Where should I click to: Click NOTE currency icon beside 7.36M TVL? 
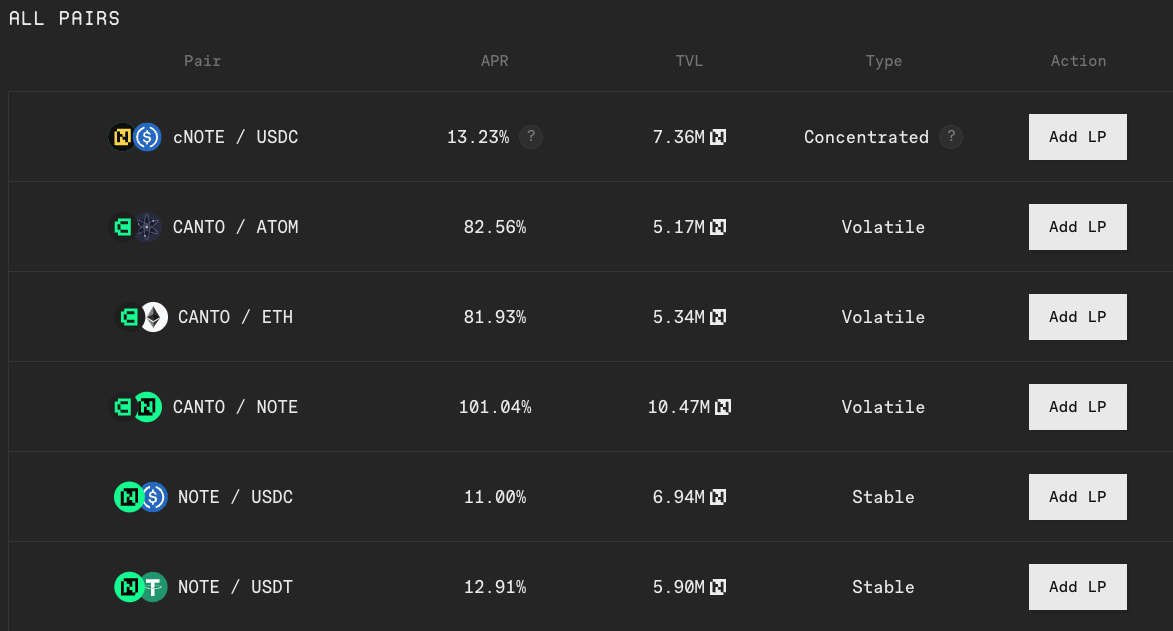[718, 137]
